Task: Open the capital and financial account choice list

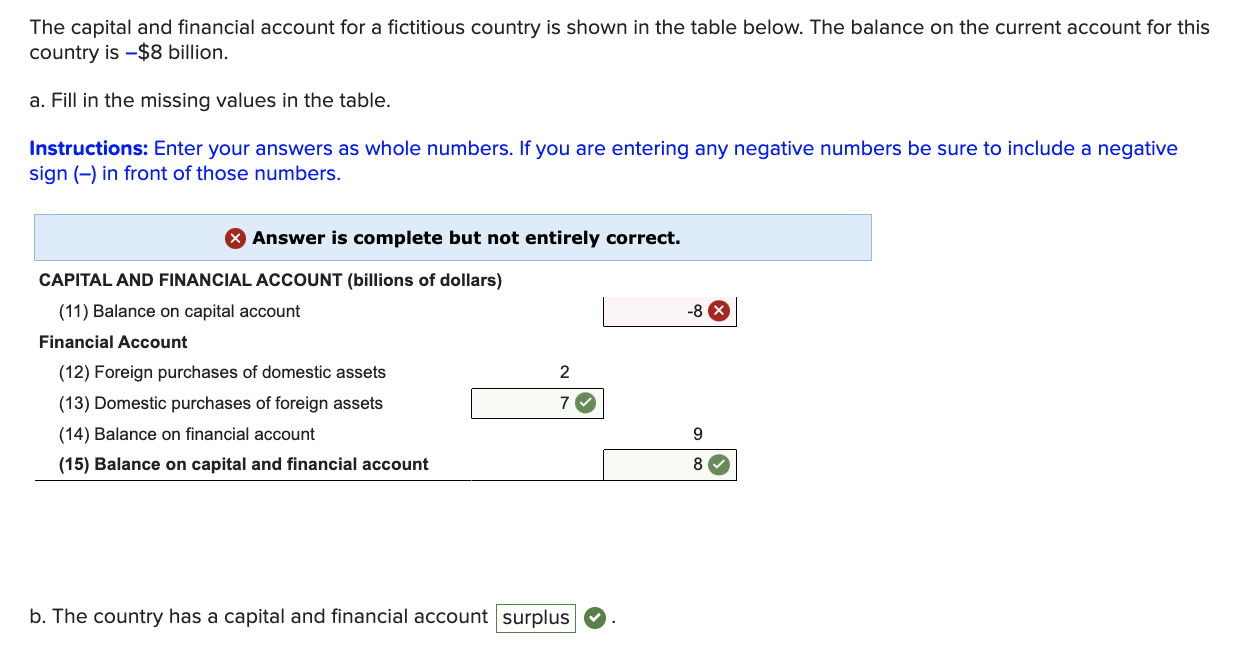Action: coord(535,617)
